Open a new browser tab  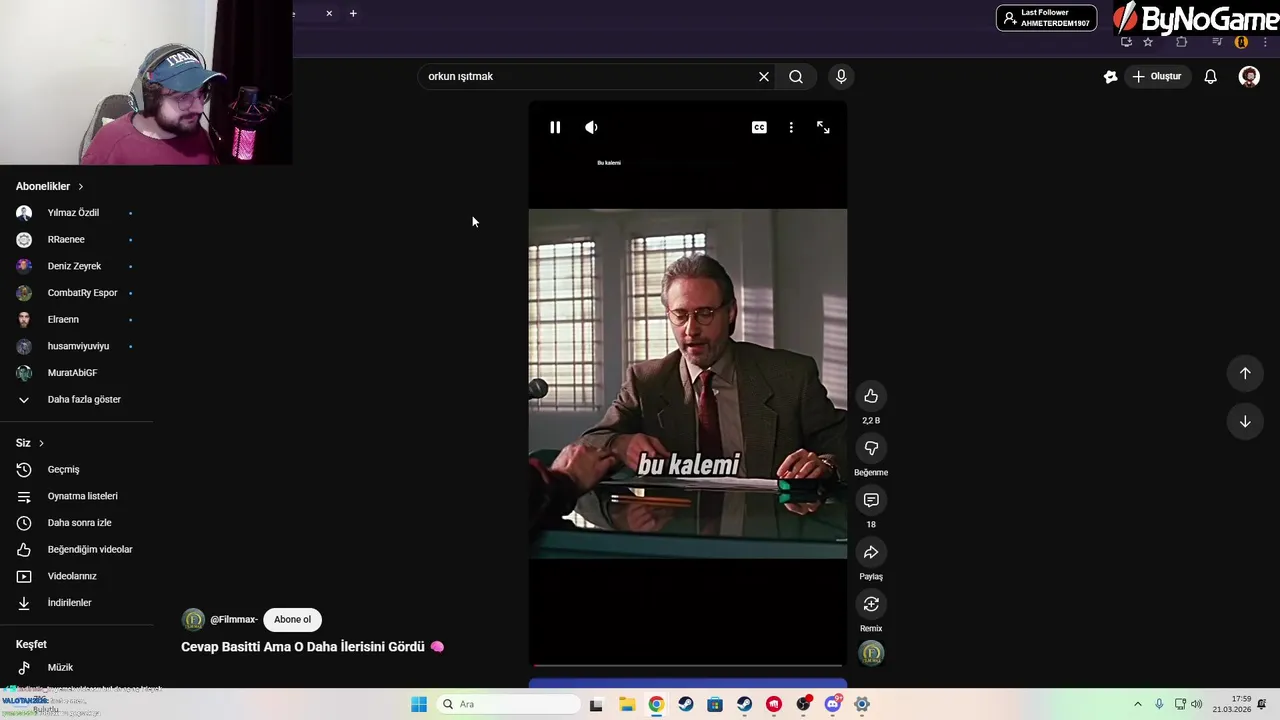point(353,13)
